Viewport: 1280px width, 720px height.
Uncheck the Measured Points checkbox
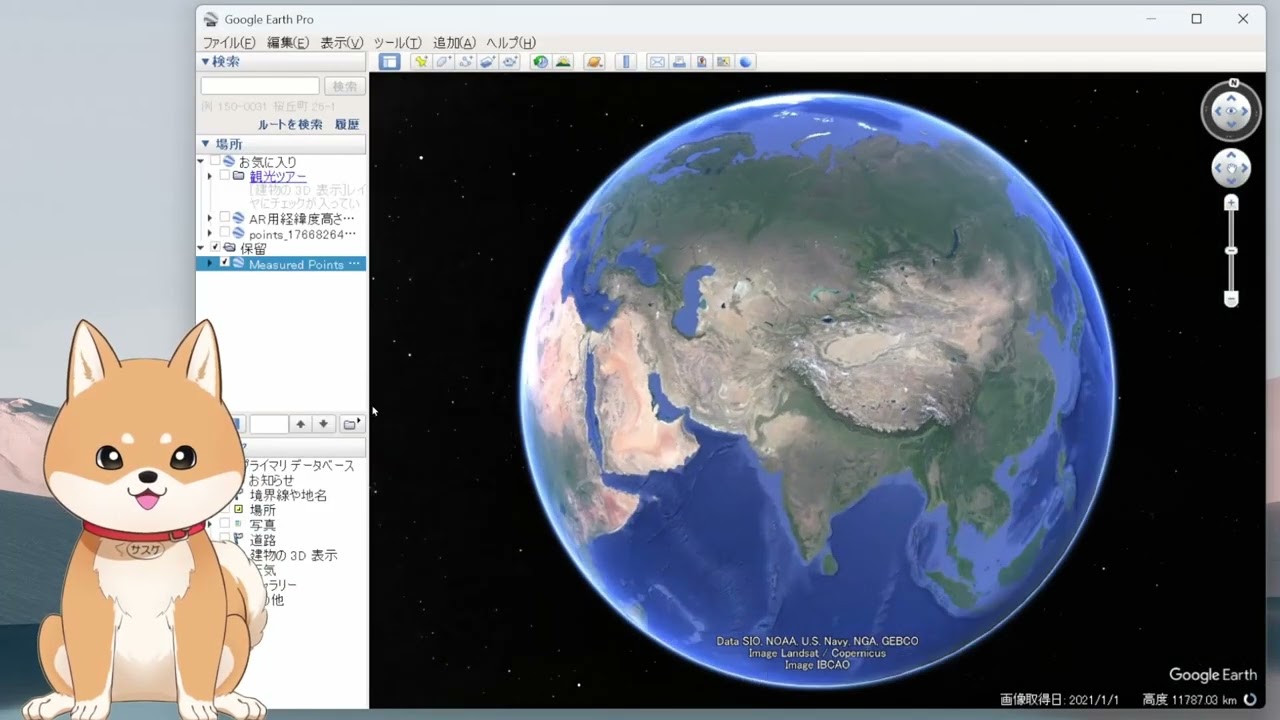pos(225,263)
